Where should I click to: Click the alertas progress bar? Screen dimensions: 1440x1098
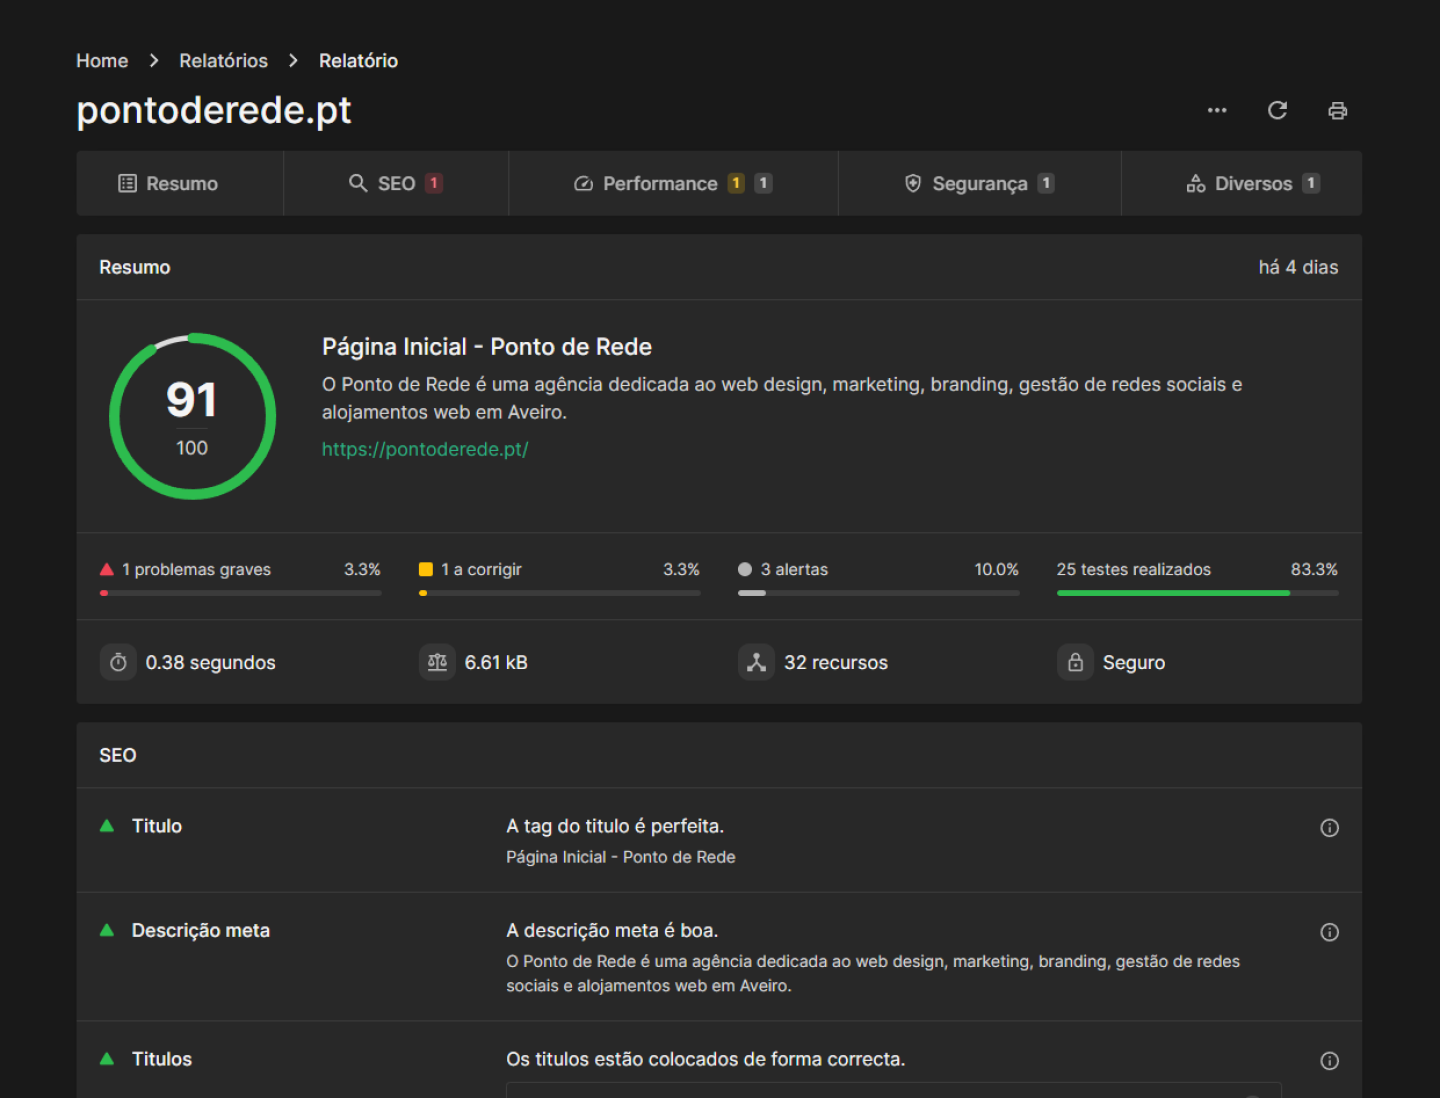878,593
